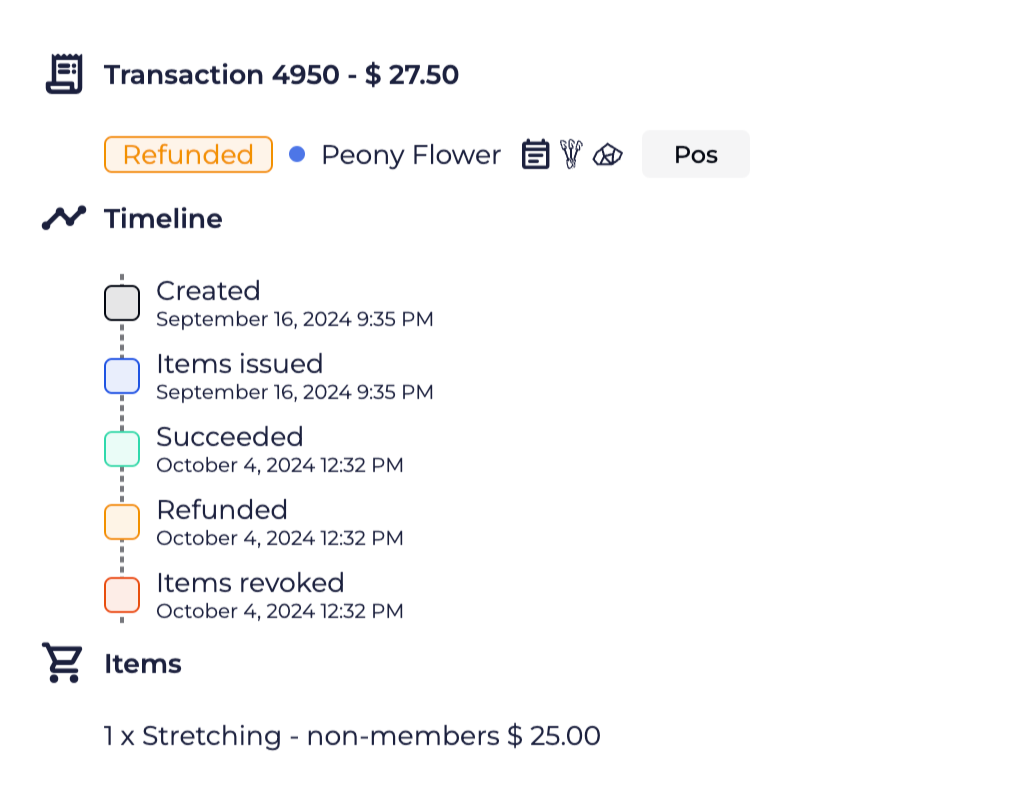The image size is (1034, 804).
Task: Select the orange Refunded timeline marker
Action: pyautogui.click(x=122, y=522)
